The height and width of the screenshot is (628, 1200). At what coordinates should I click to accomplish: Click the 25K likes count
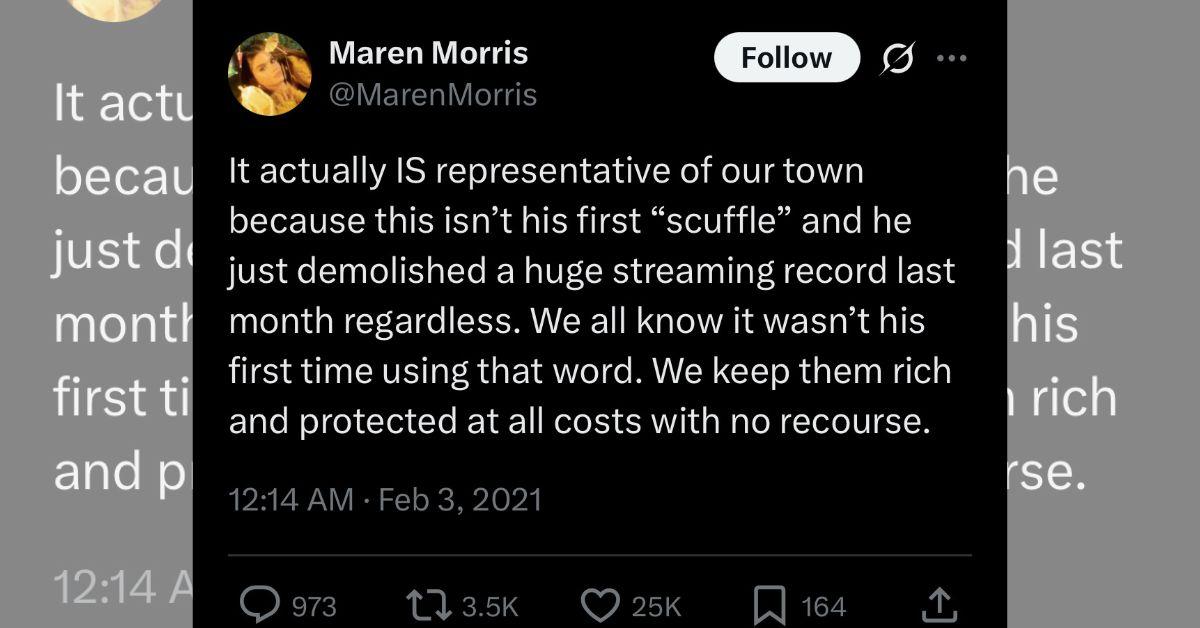tap(656, 606)
